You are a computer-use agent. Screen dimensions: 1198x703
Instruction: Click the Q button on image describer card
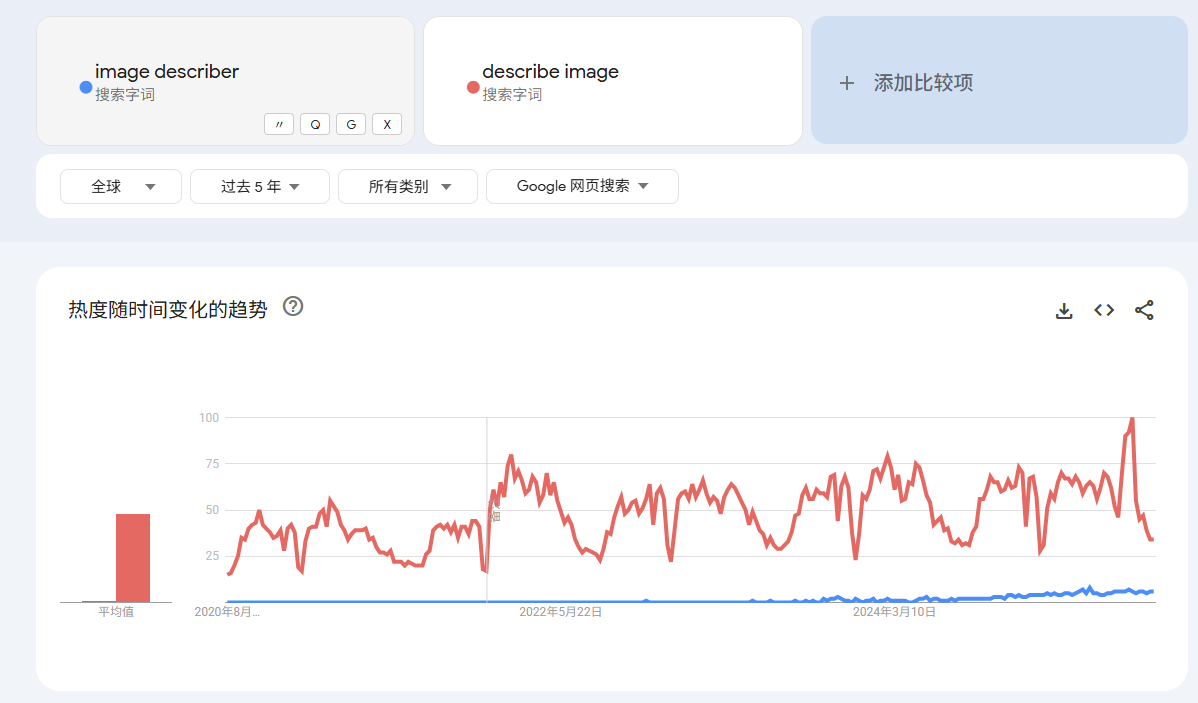[x=315, y=124]
